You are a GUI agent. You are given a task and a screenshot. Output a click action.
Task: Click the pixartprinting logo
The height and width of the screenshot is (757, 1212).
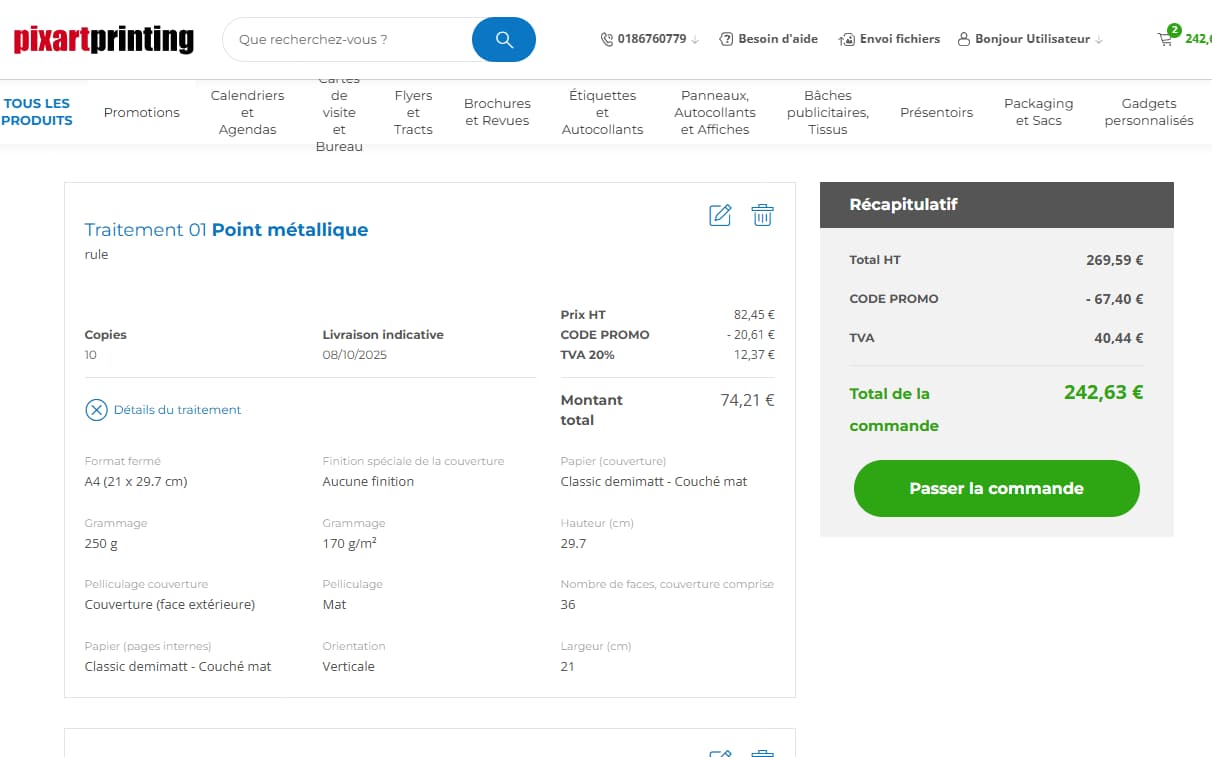tap(104, 40)
